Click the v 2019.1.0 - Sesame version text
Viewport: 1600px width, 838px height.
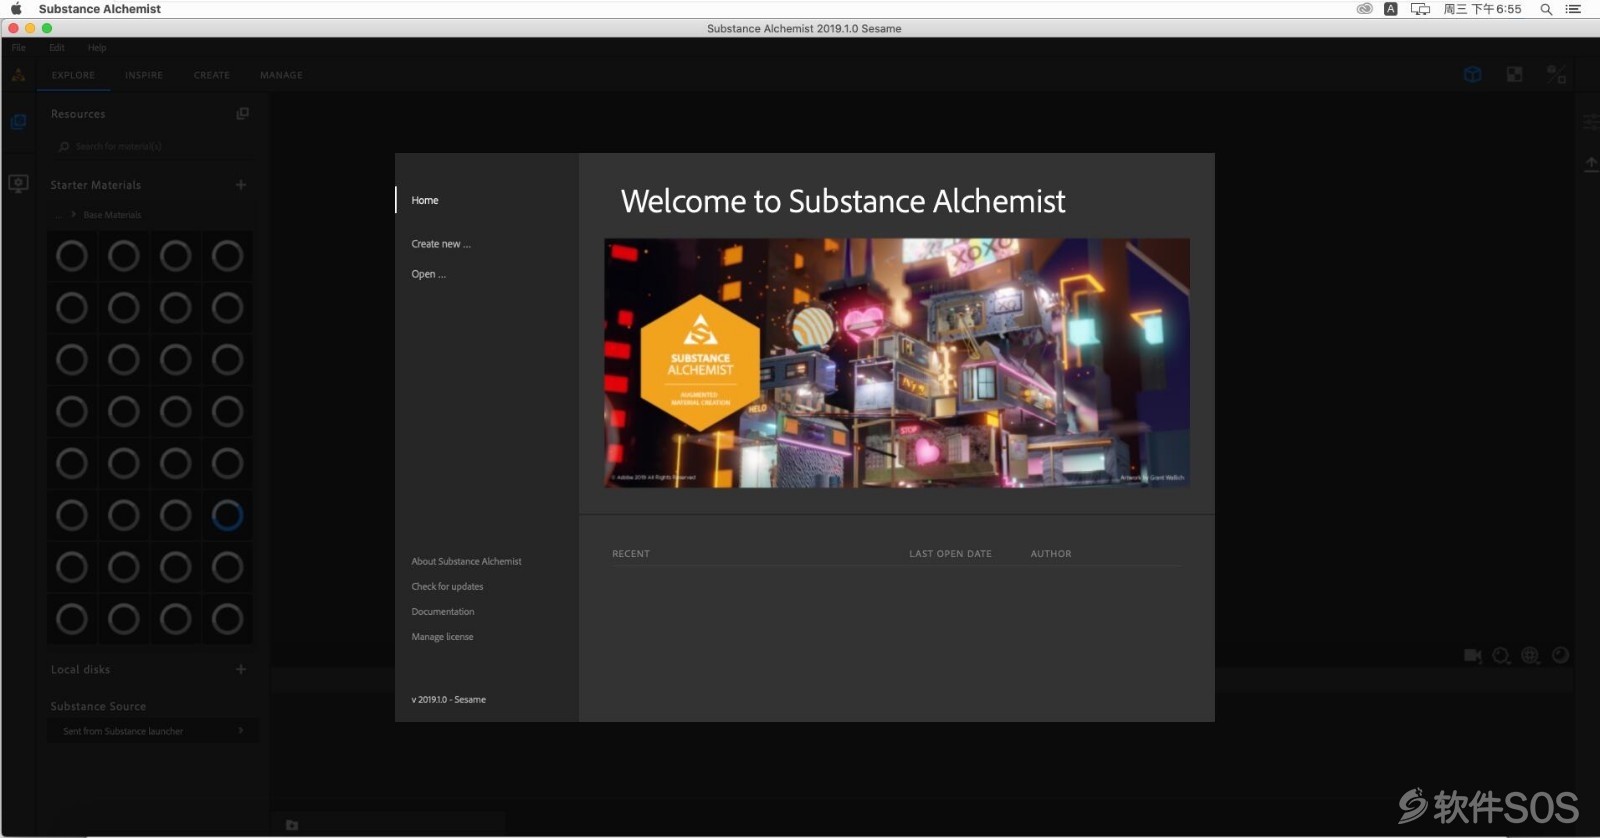(448, 699)
